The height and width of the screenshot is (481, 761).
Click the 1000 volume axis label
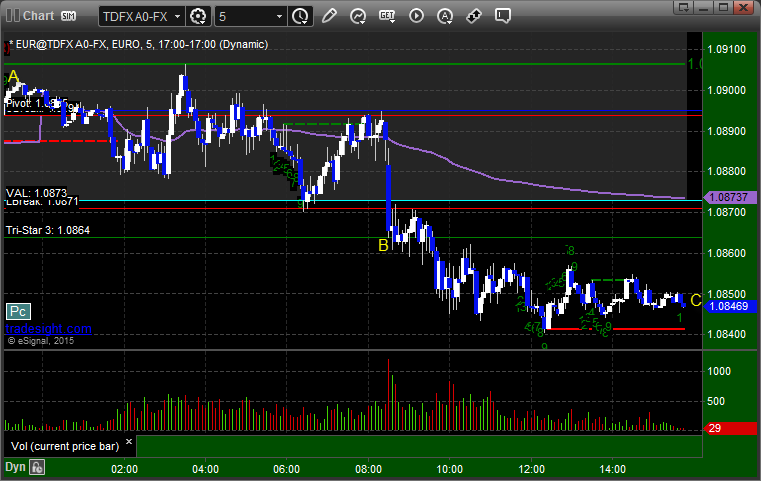tap(719, 371)
